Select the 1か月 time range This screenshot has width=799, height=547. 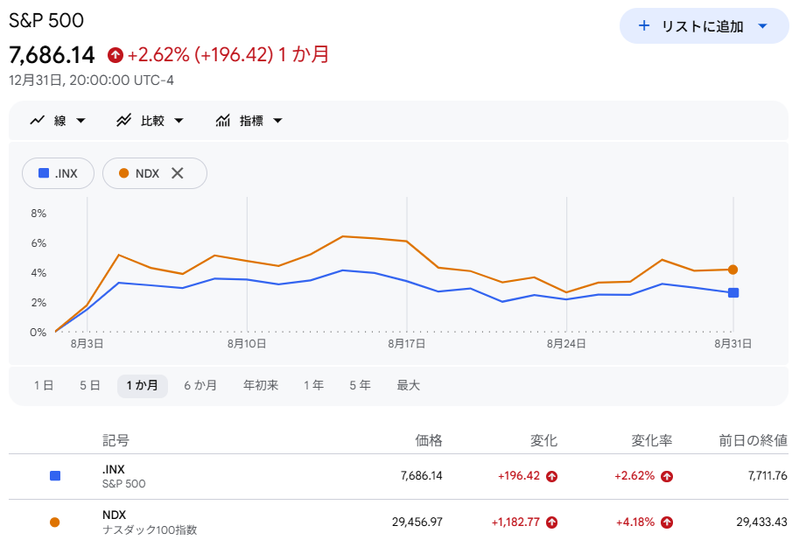[142, 385]
